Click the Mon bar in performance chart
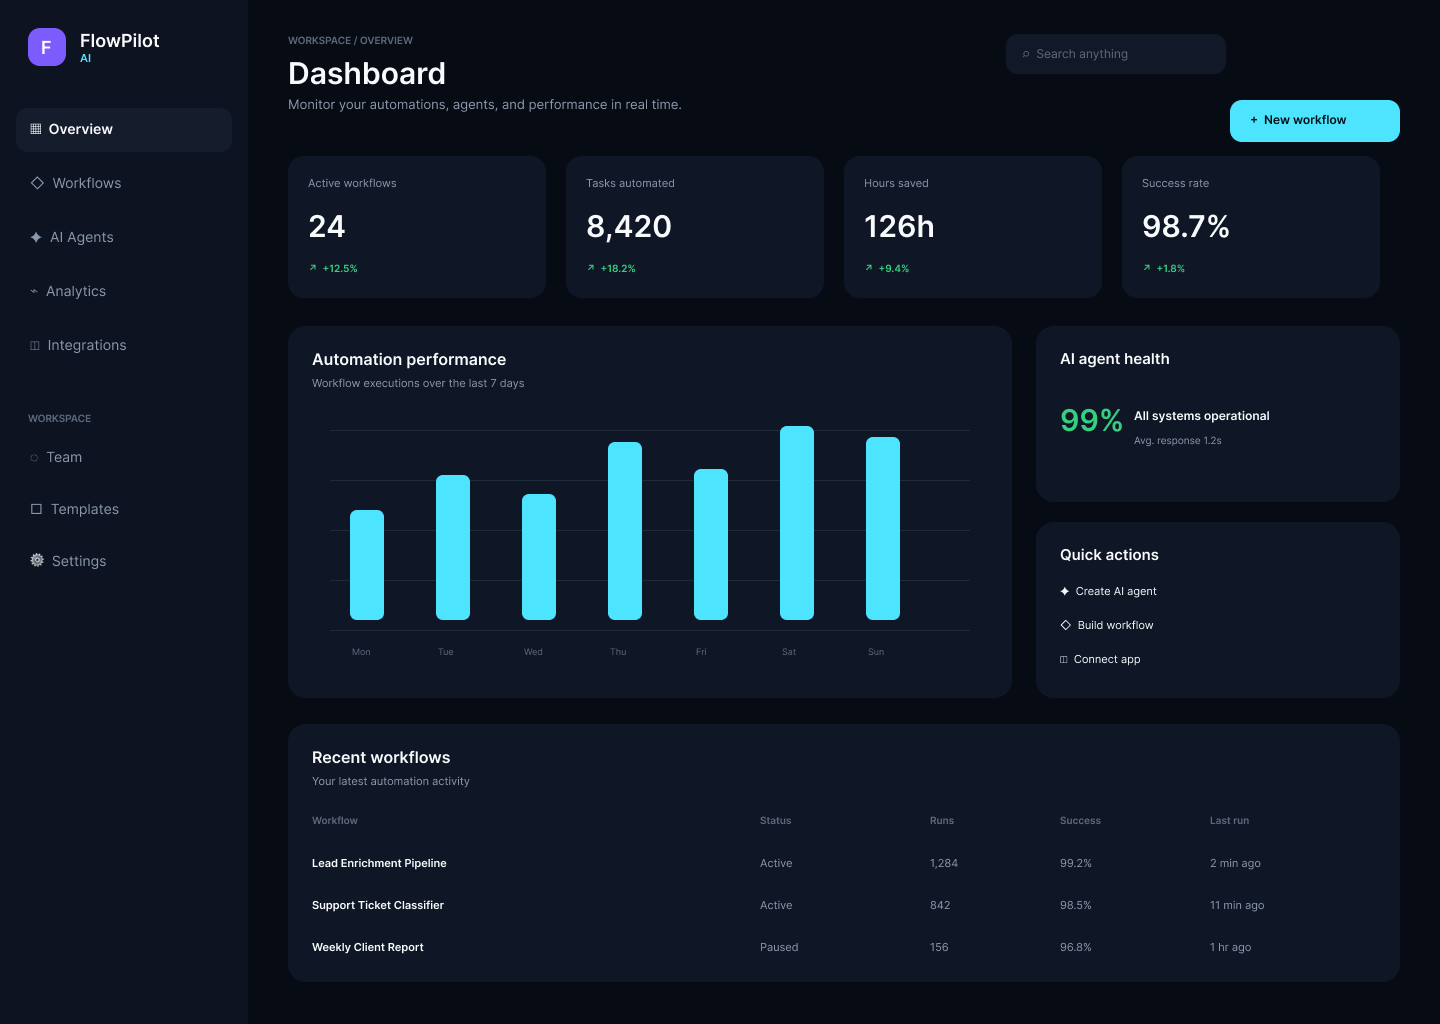Screen dimensions: 1440x1024 click(x=367, y=565)
